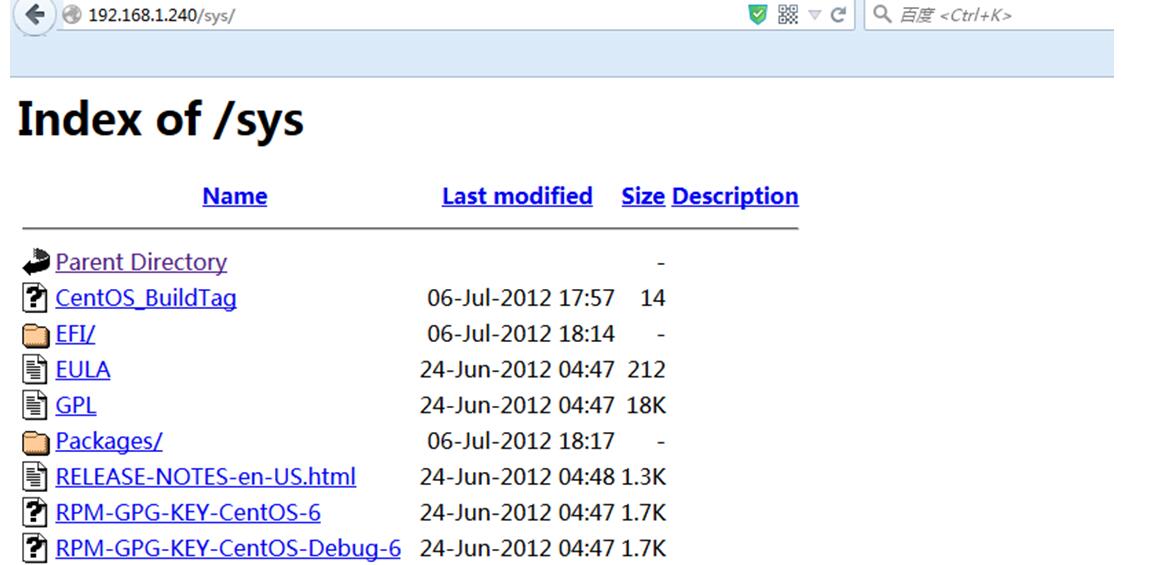Open the EULA file link
The width and height of the screenshot is (1172, 565).
tap(83, 370)
